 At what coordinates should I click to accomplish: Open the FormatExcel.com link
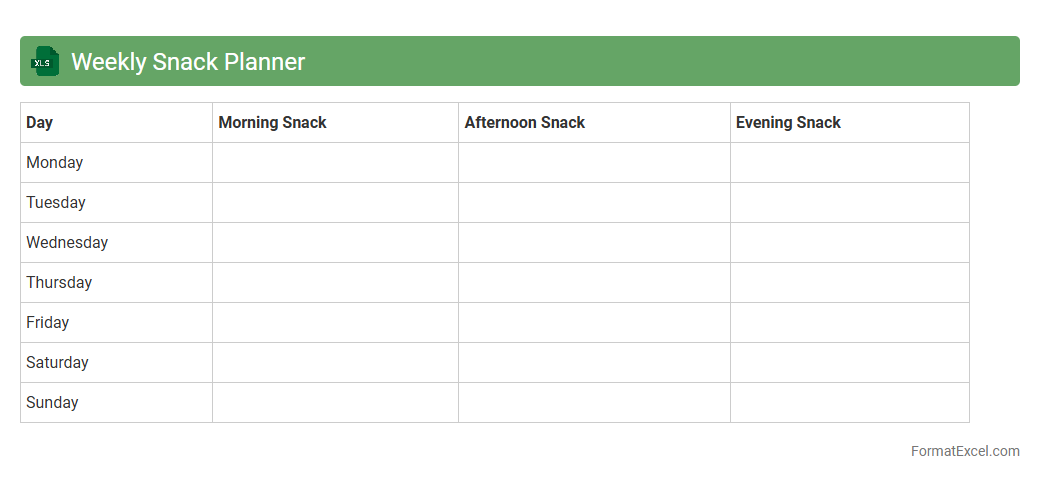point(964,451)
